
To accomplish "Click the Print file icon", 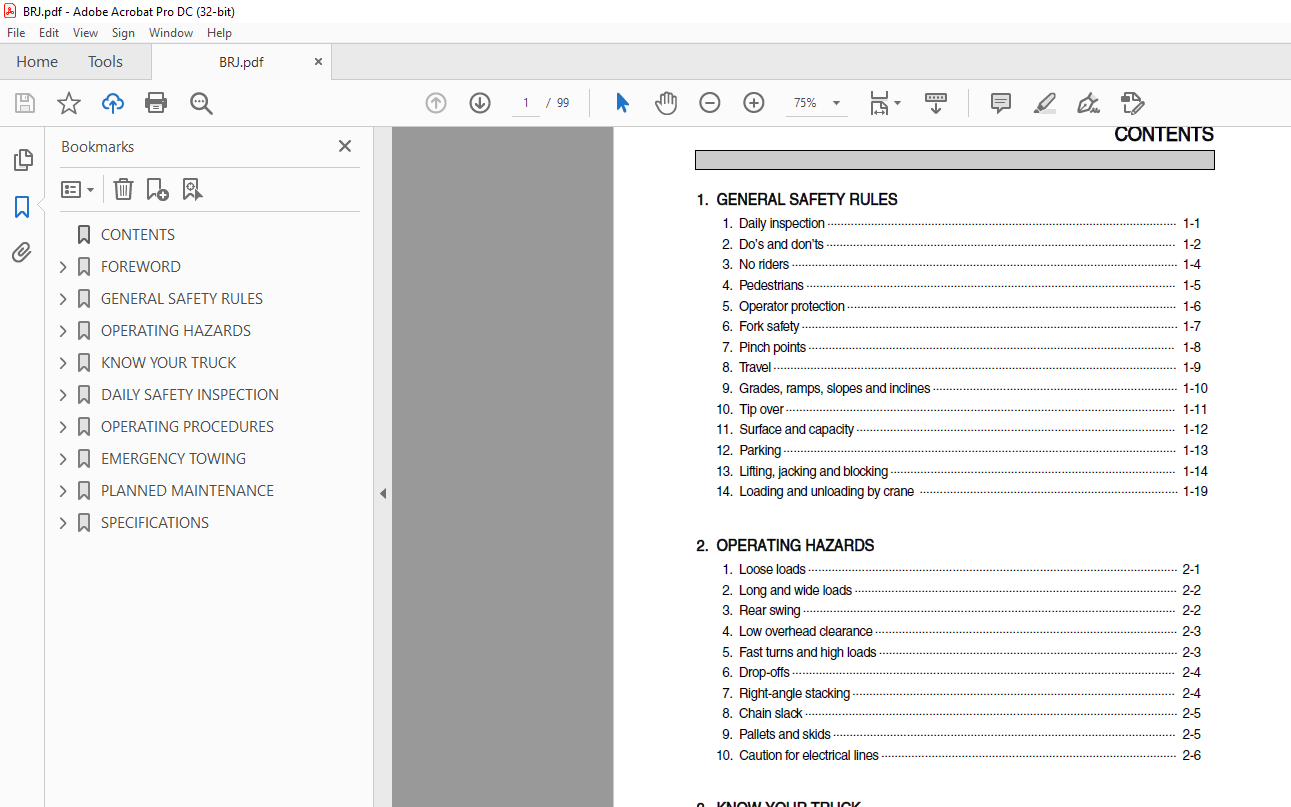I will 156,103.
